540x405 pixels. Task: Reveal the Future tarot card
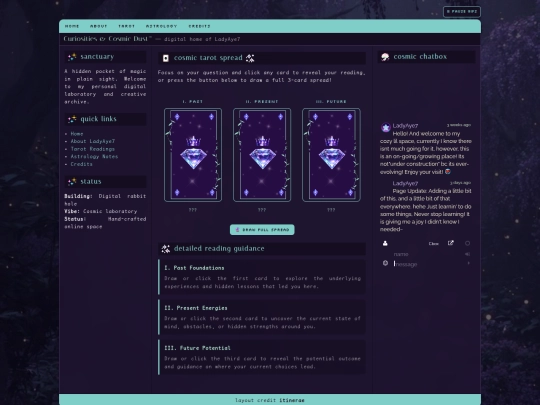coord(331,155)
